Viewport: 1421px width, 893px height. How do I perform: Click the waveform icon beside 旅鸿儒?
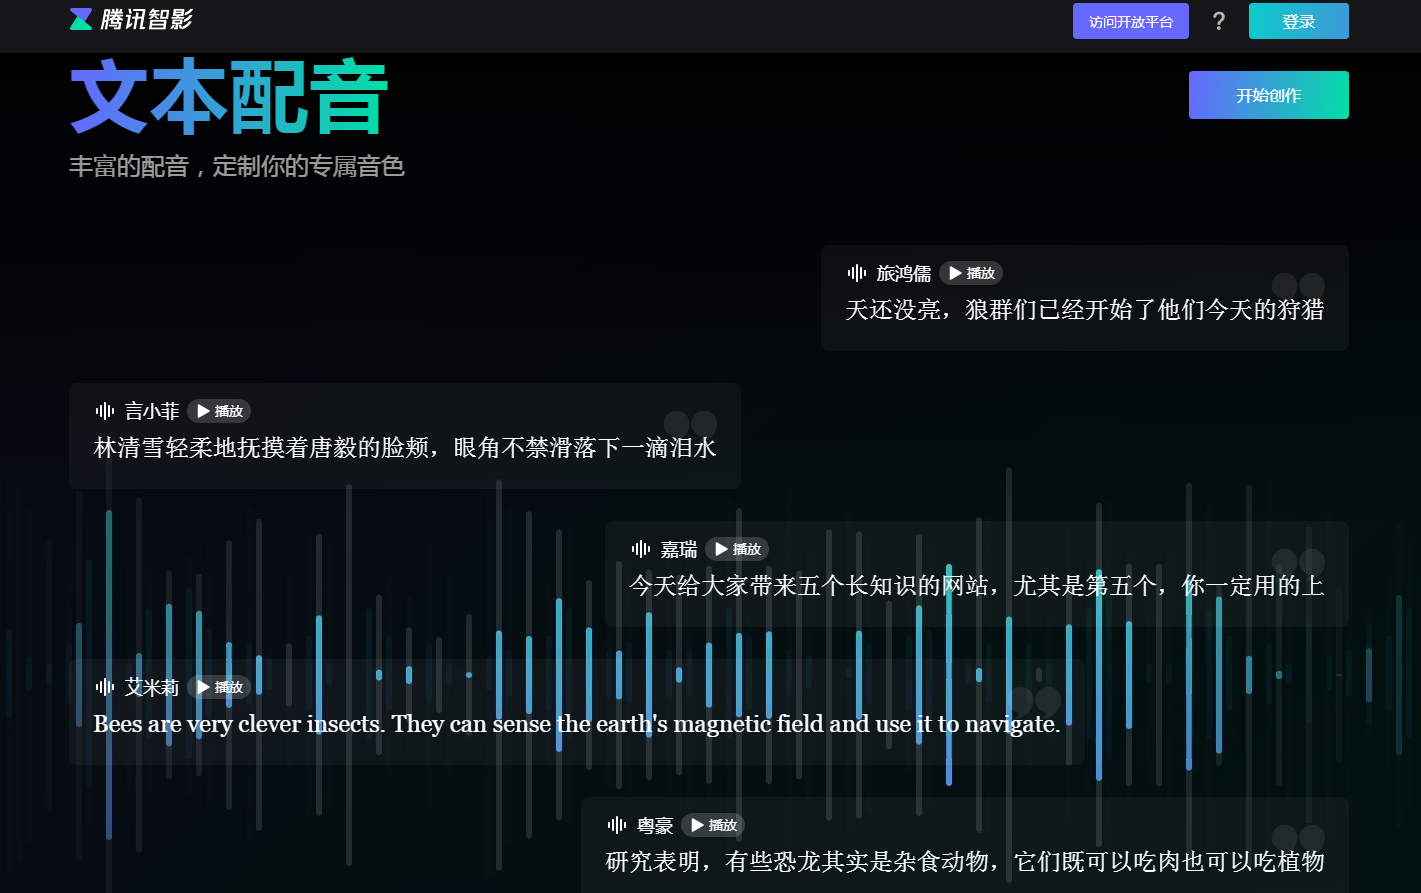point(857,272)
